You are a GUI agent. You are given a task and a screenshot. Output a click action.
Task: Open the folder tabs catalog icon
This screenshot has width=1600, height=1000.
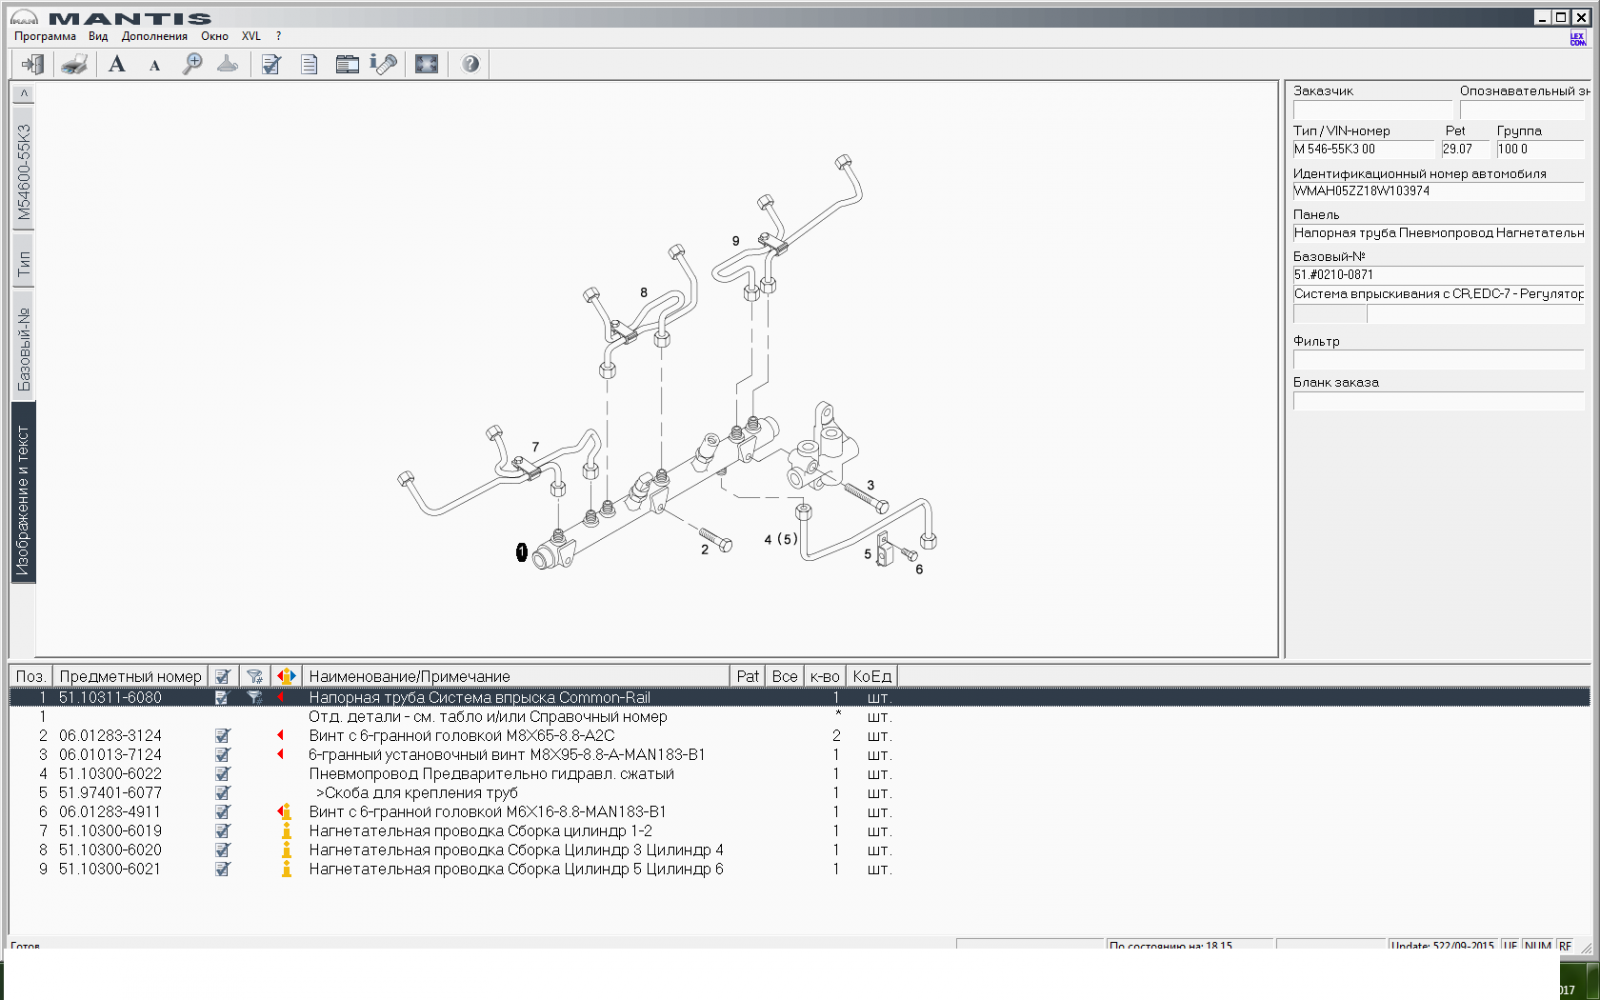[347, 64]
